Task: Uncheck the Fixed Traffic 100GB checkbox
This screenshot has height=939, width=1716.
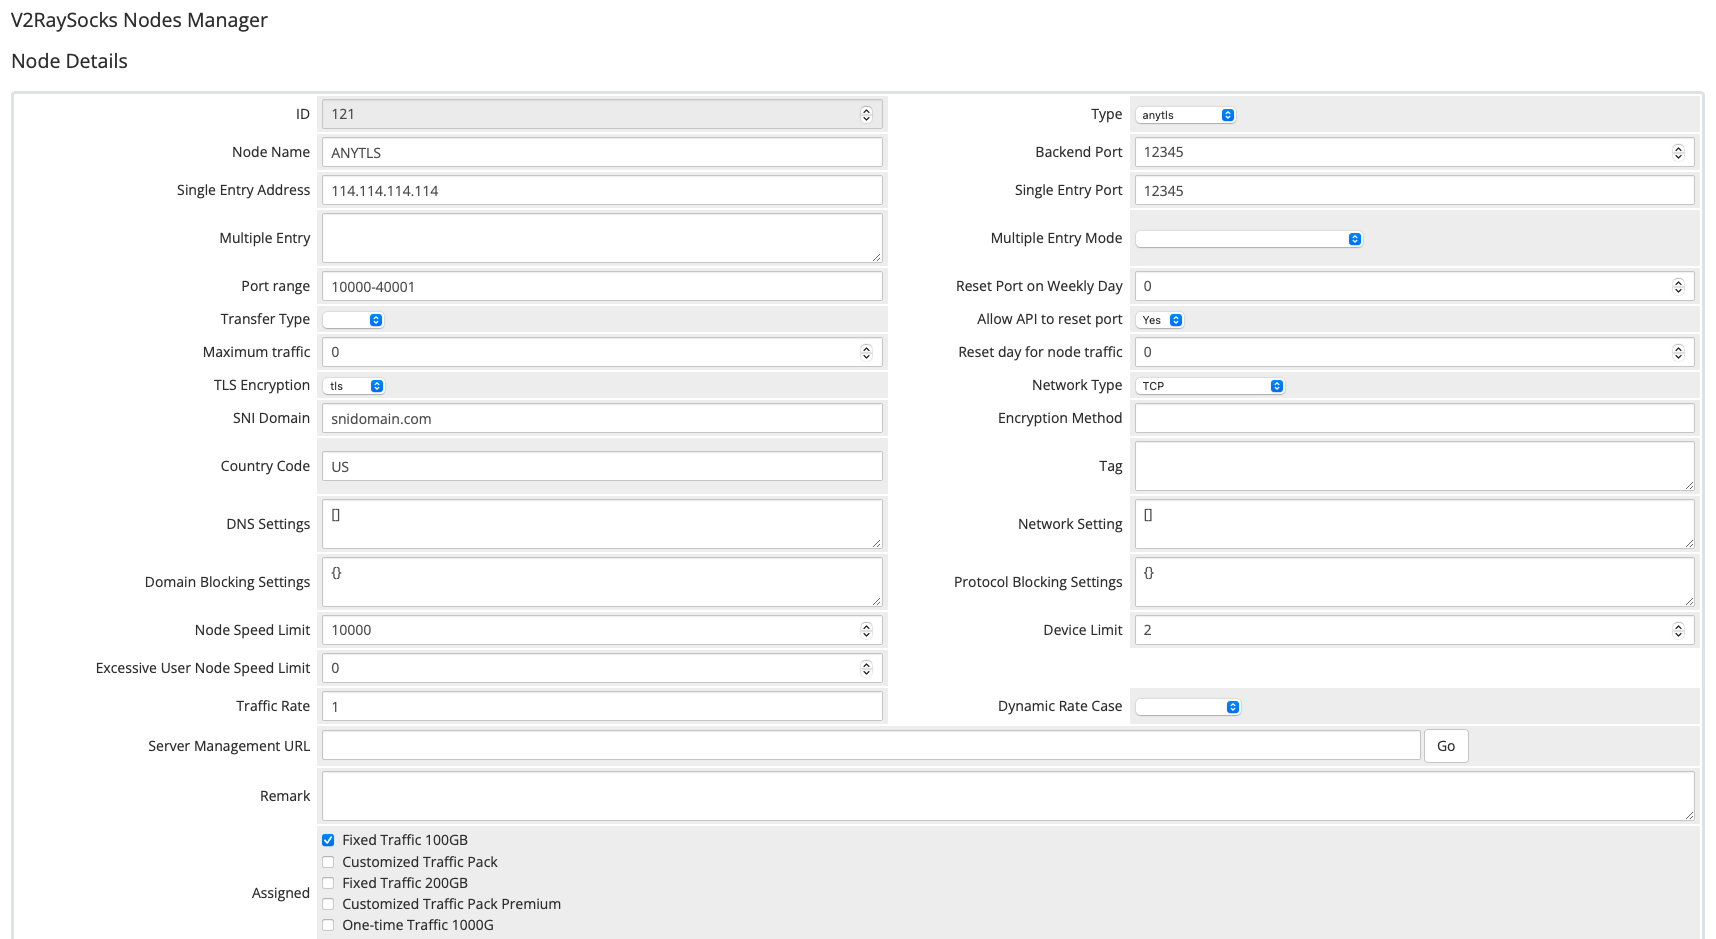Action: click(x=328, y=840)
